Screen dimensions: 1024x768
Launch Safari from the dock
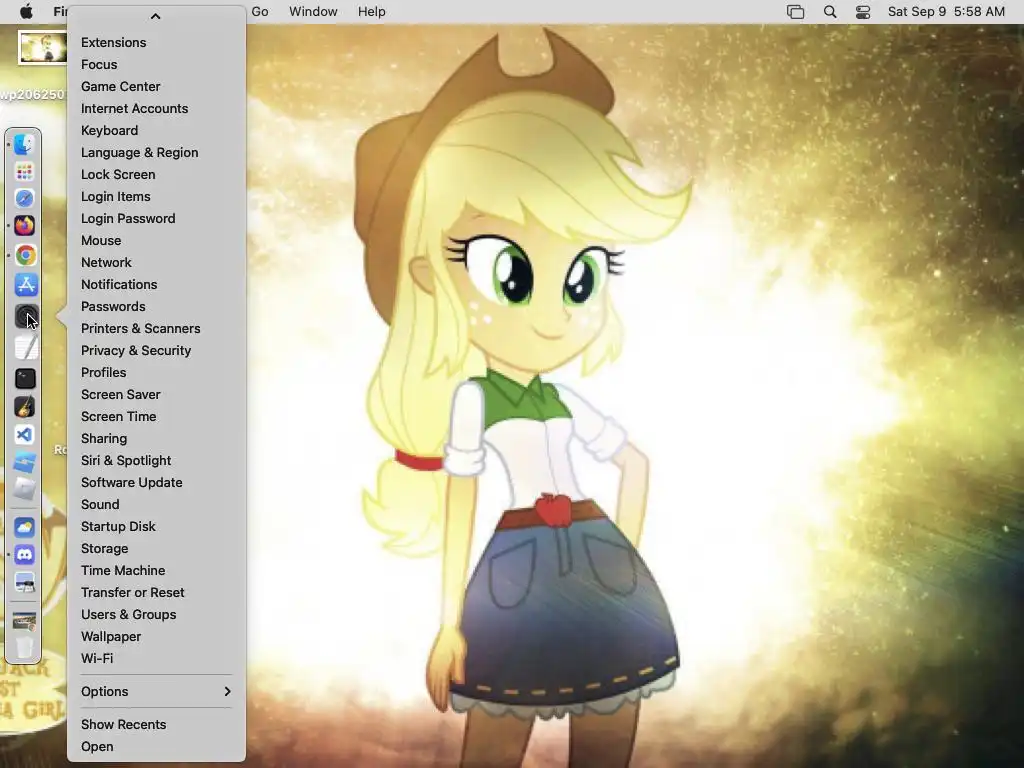[x=24, y=199]
